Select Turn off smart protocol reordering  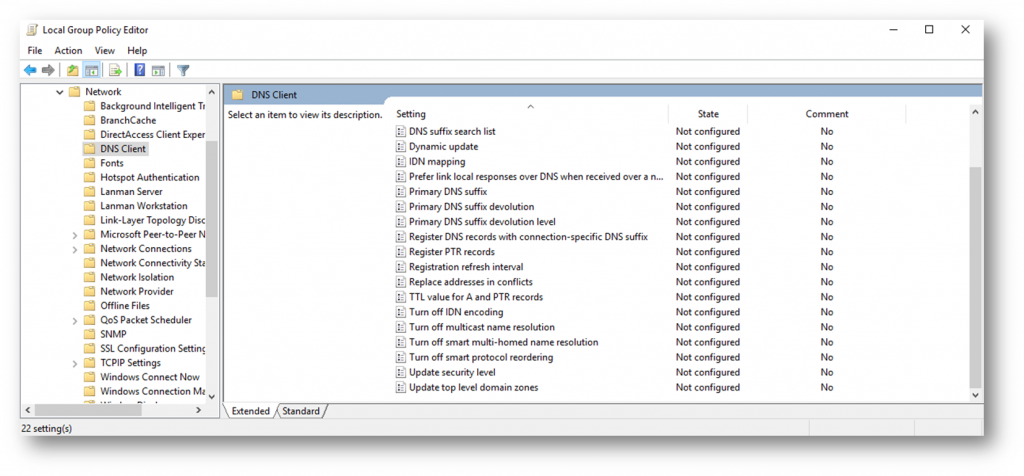(481, 357)
